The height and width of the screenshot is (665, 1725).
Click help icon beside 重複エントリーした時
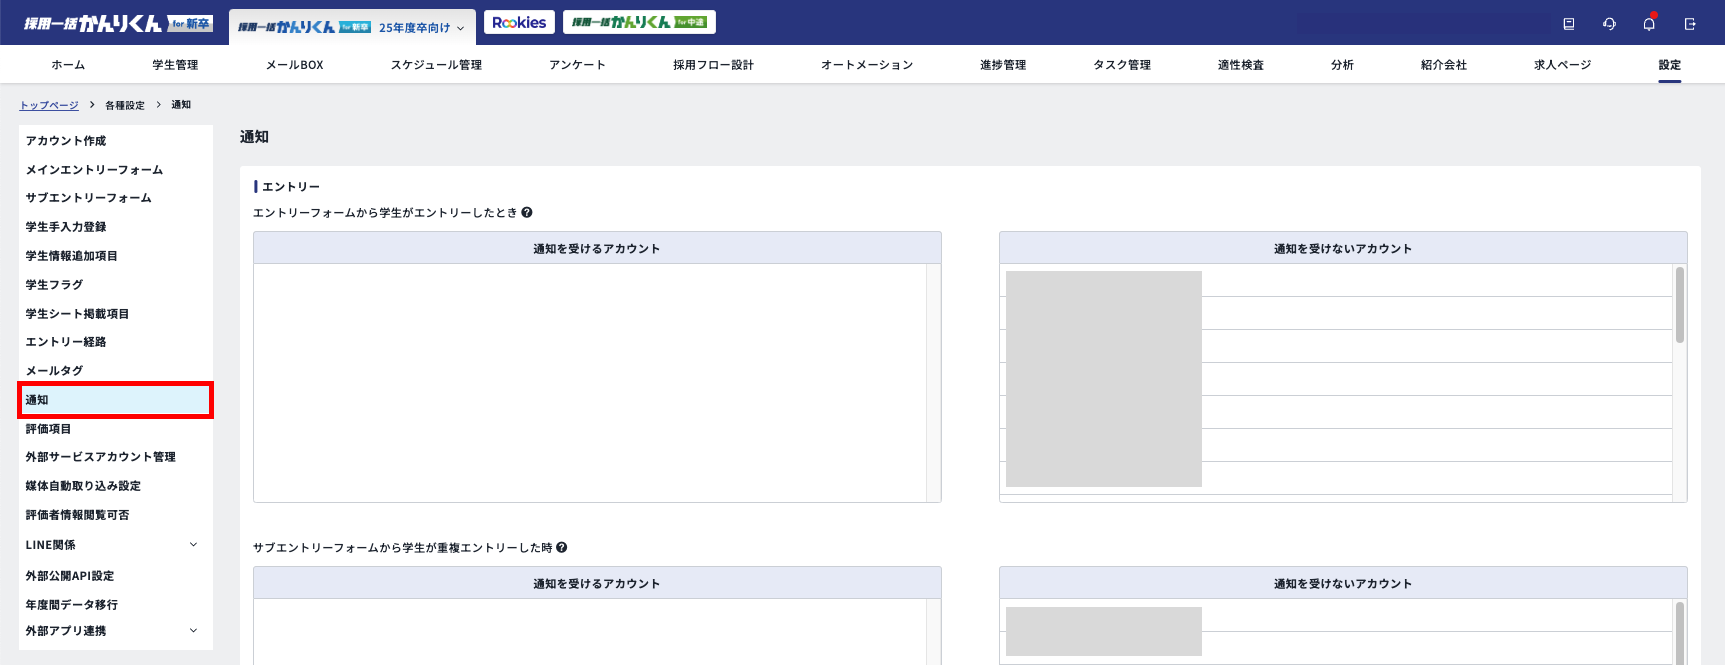[x=562, y=547]
